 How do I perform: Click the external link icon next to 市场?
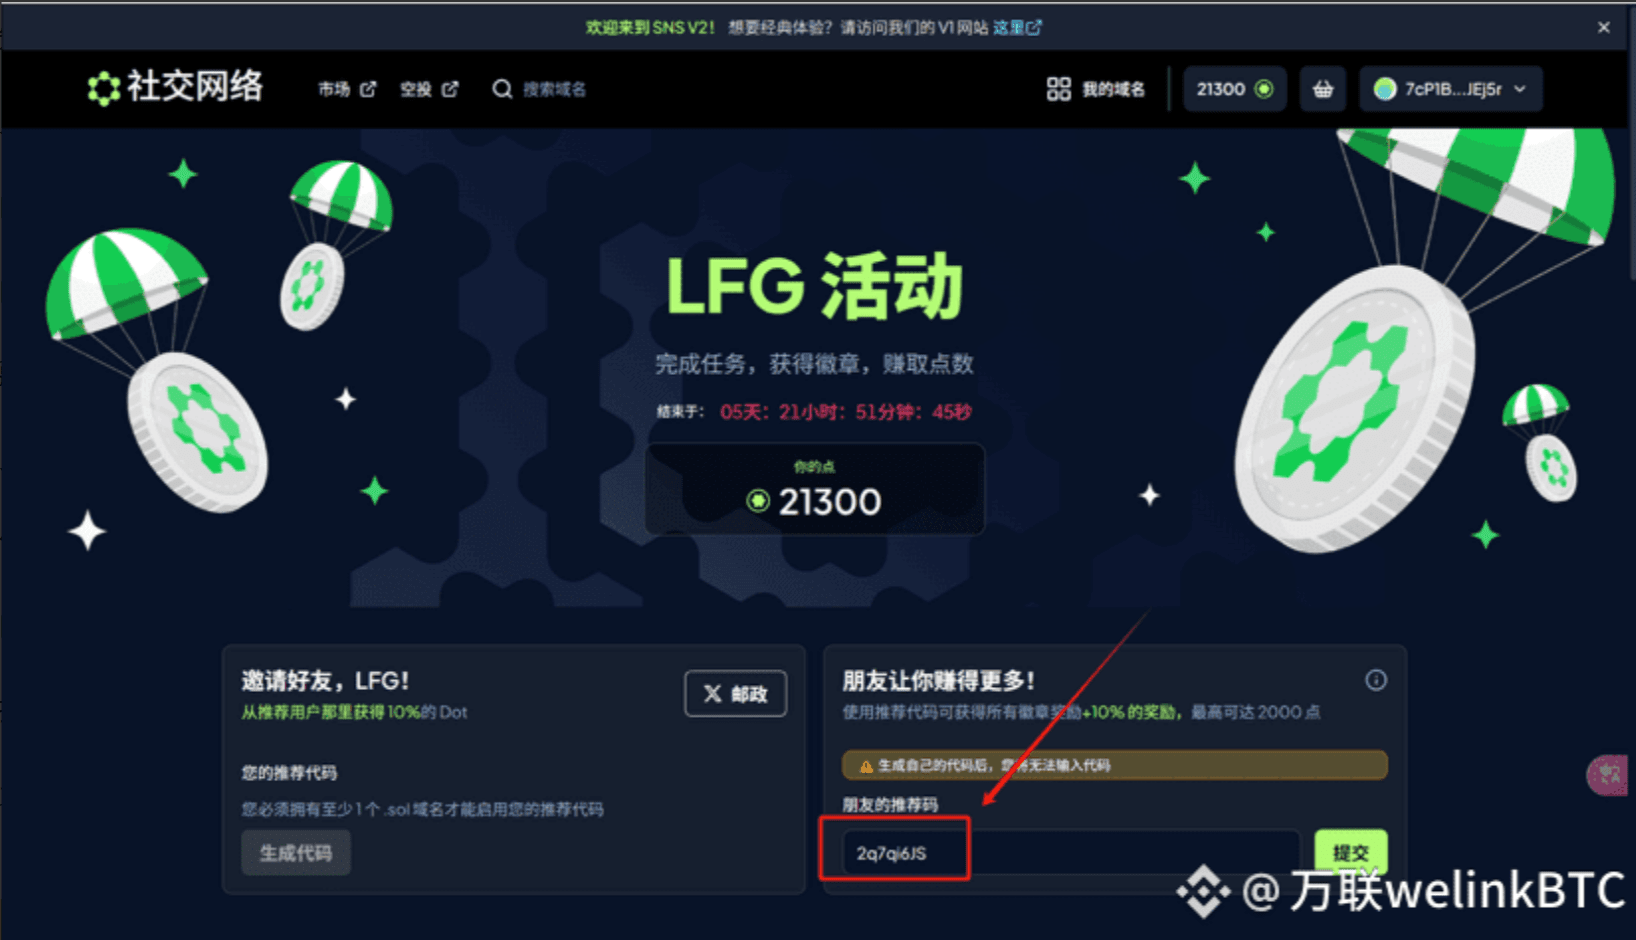tap(368, 89)
